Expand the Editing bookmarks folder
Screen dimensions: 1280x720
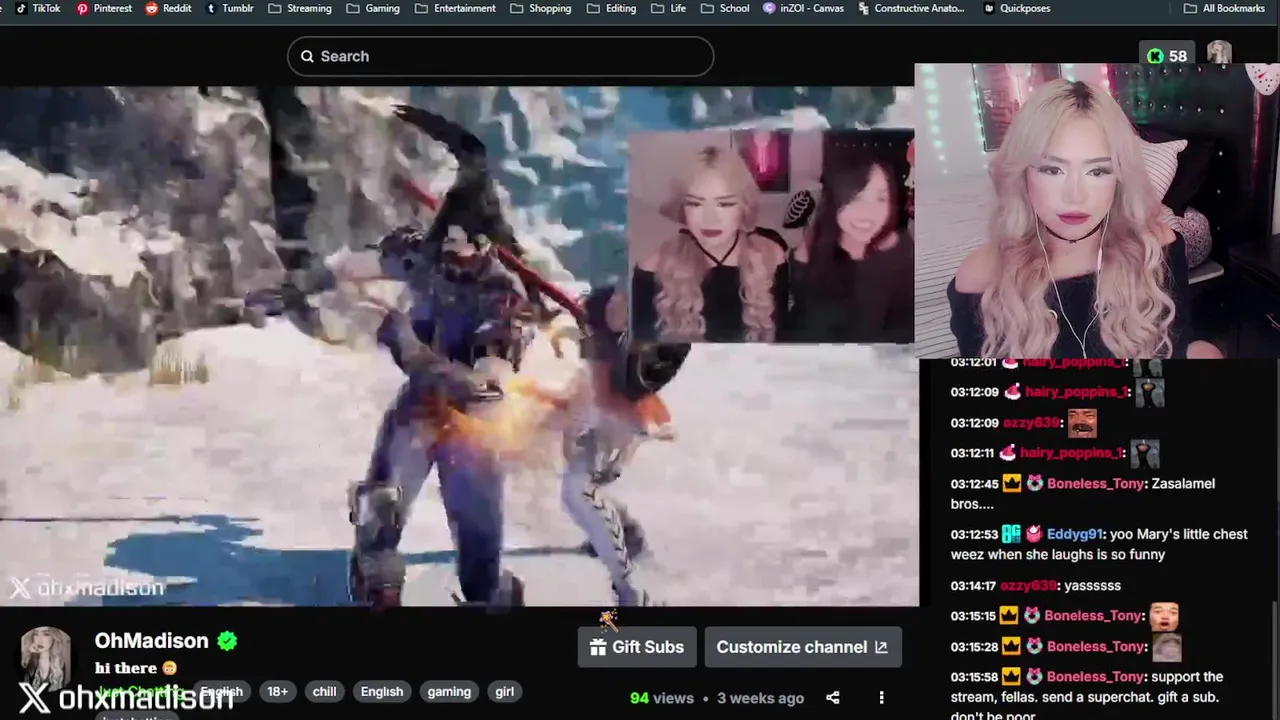611,8
